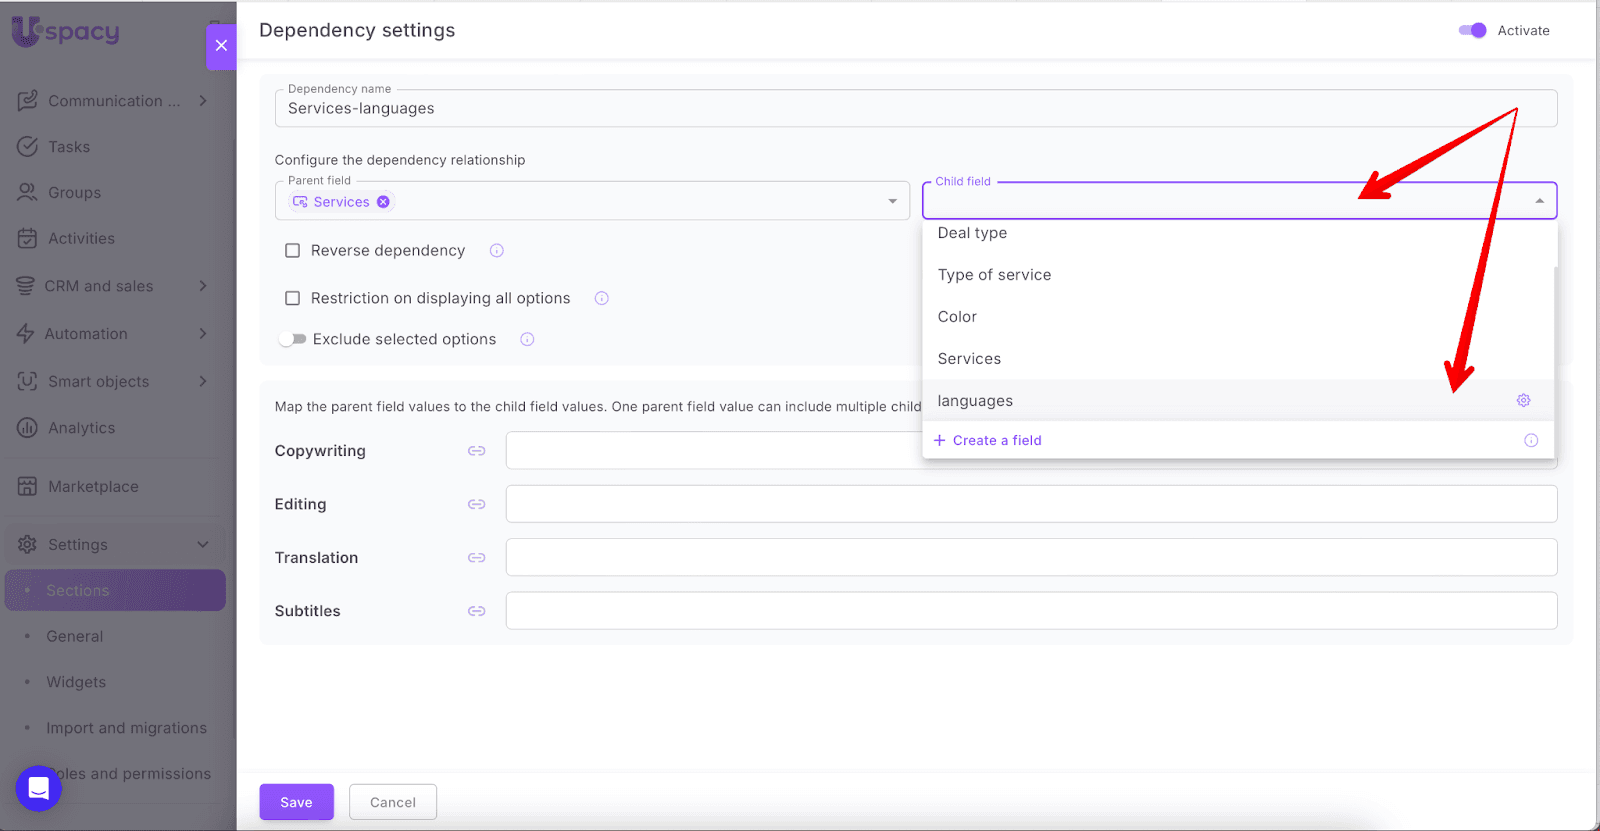
Task: Click info icon beside Reverse dependency
Action: click(x=497, y=251)
